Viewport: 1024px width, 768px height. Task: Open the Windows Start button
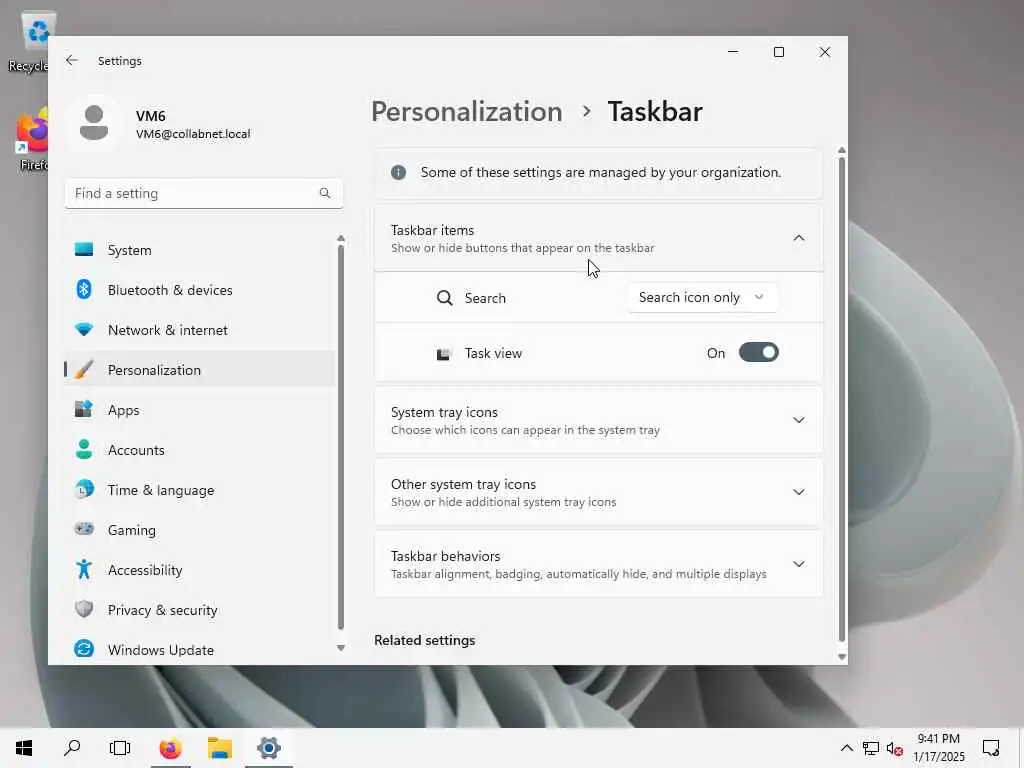point(24,748)
